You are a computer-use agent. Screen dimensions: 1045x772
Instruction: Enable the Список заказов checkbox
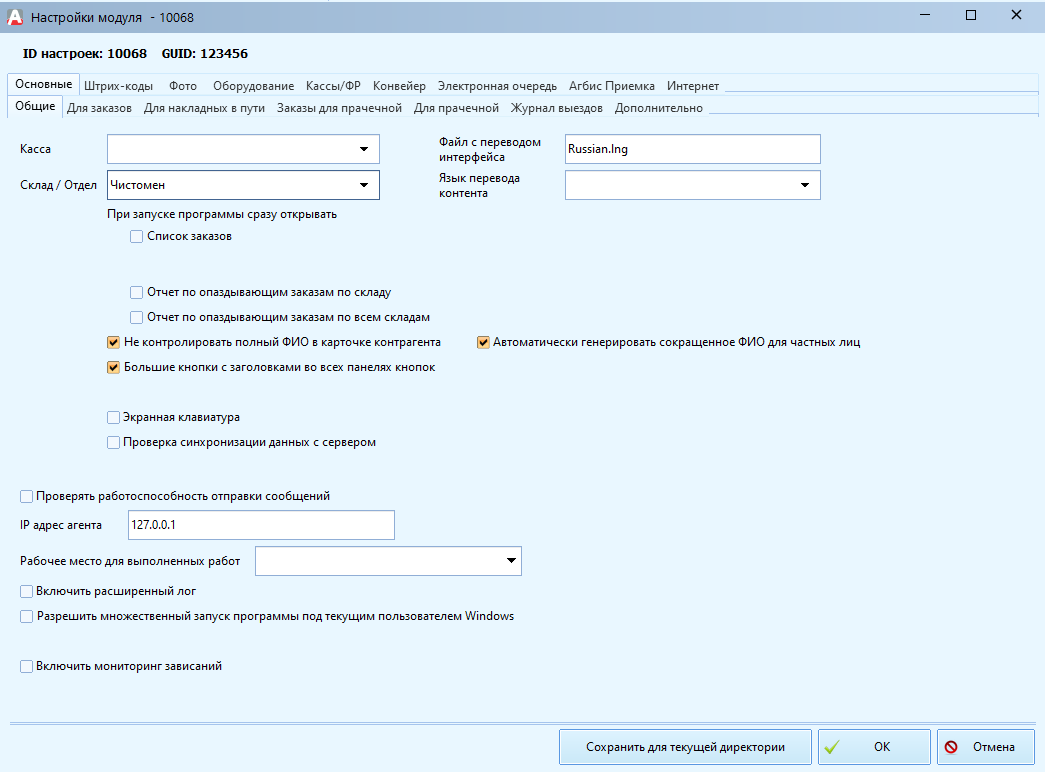click(x=137, y=237)
